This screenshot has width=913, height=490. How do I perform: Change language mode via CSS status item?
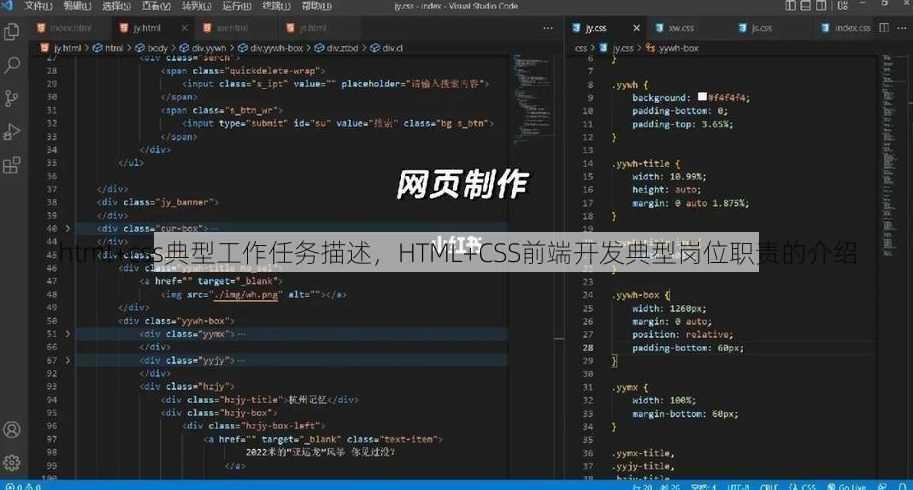tap(803, 486)
